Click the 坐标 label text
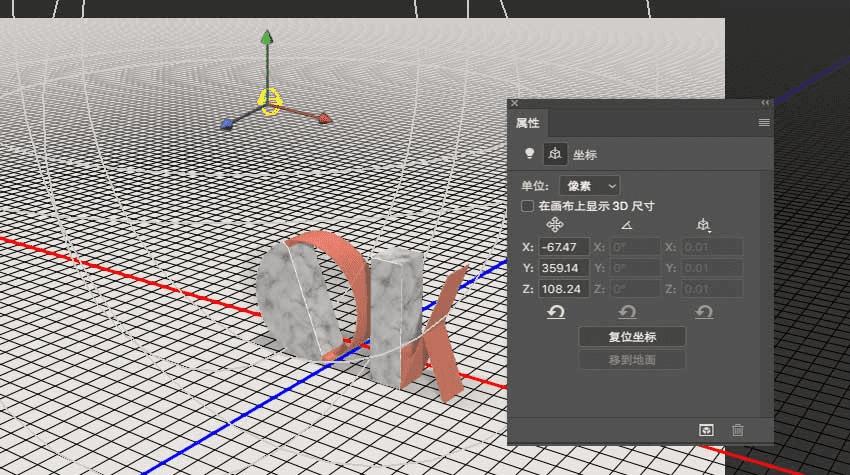The width and height of the screenshot is (850, 475). click(585, 155)
